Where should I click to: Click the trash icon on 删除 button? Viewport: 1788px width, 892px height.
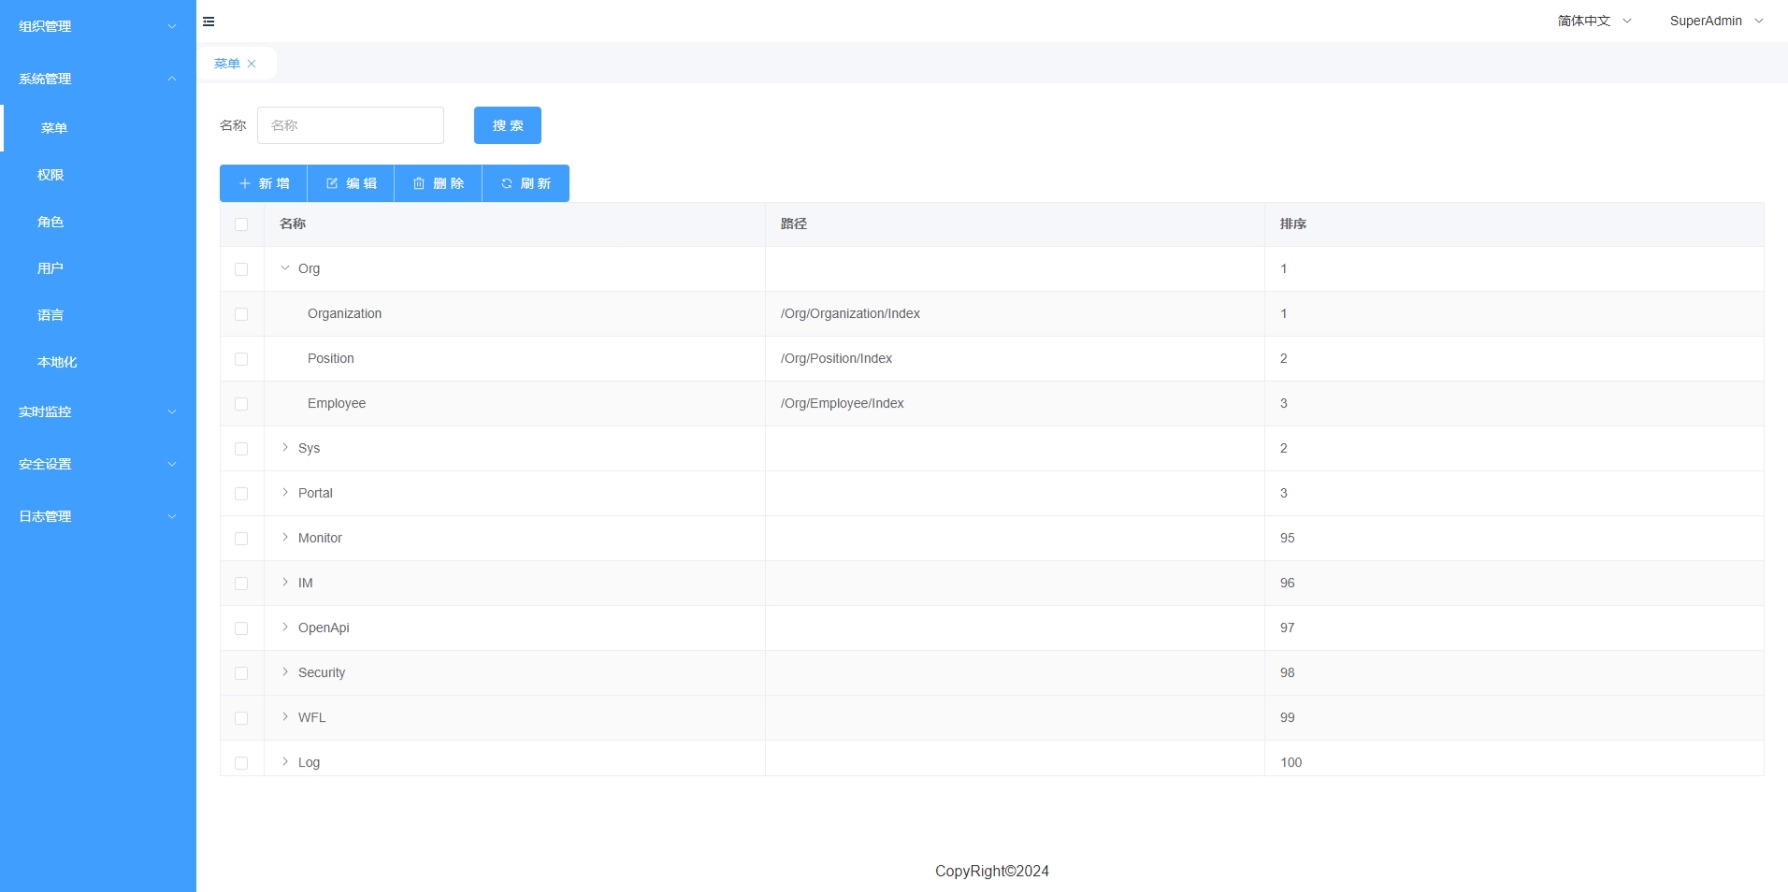[x=419, y=183]
